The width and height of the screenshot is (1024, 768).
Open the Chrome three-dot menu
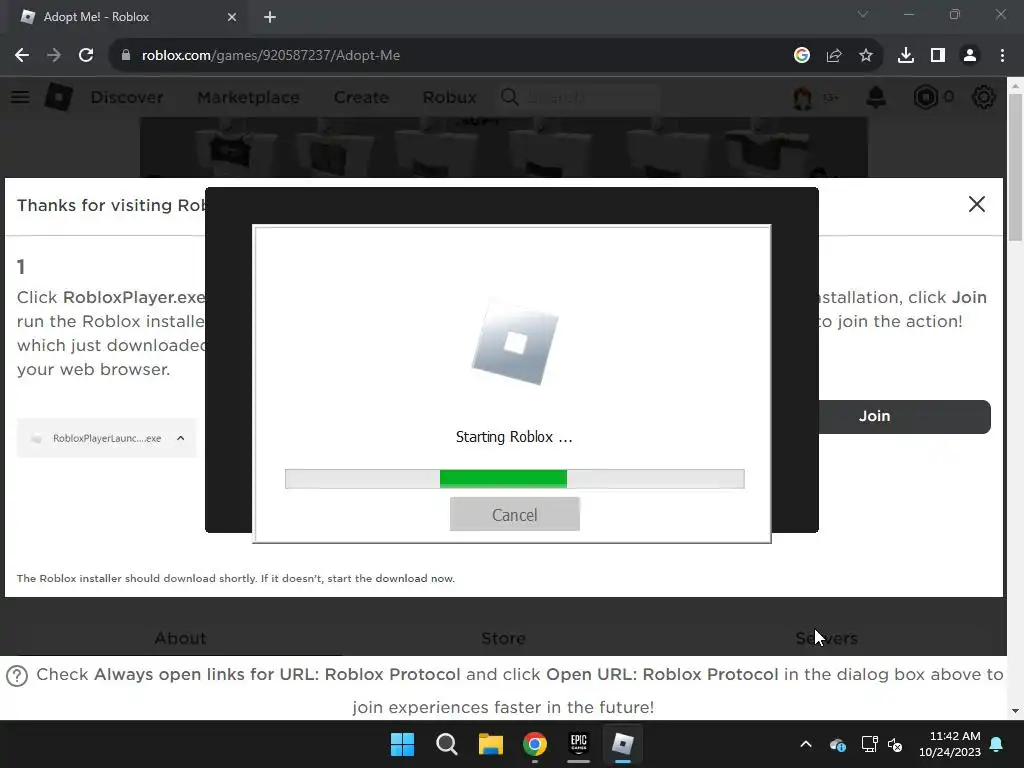point(1002,56)
